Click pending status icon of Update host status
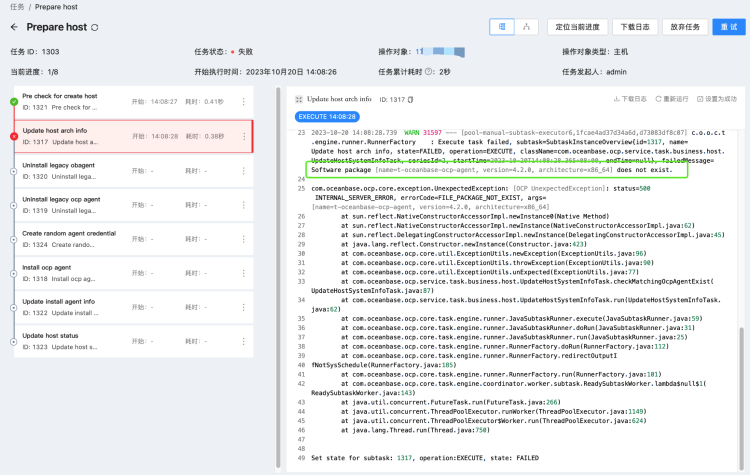This screenshot has width=750, height=475. [14, 342]
